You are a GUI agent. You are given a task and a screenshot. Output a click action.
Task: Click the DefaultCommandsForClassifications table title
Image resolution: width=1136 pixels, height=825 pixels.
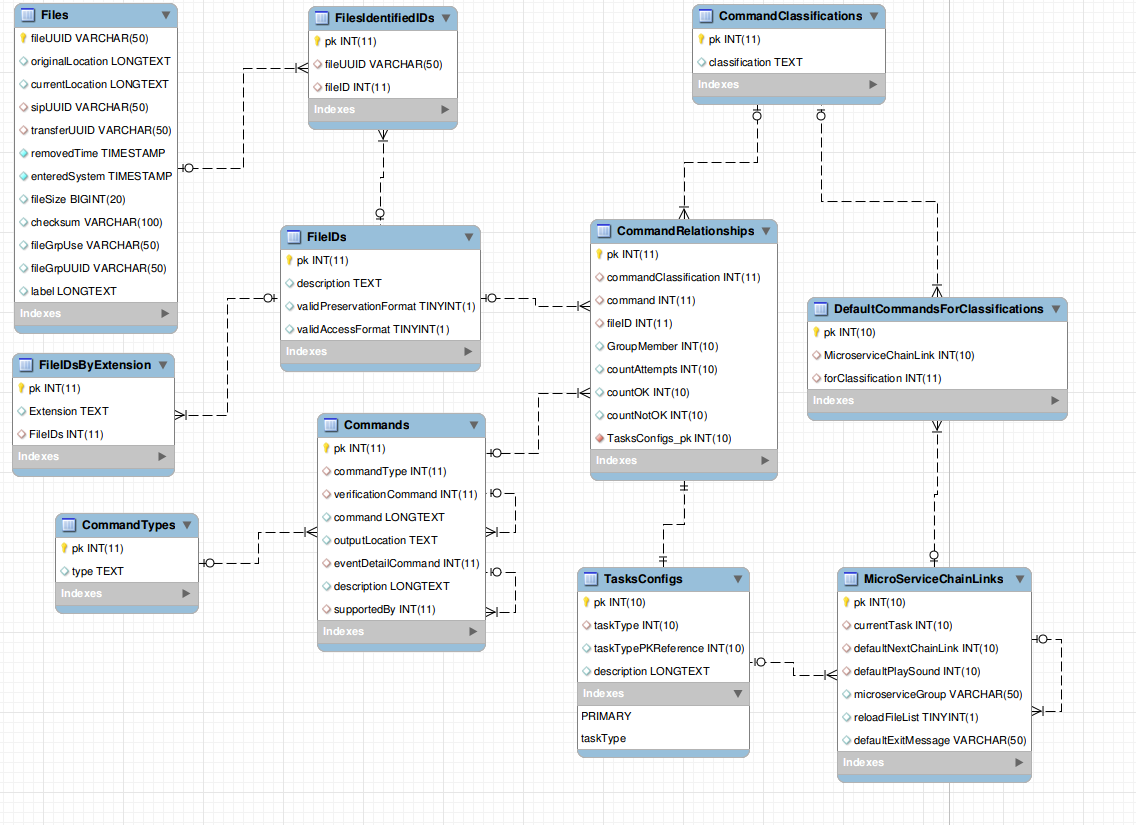point(938,309)
